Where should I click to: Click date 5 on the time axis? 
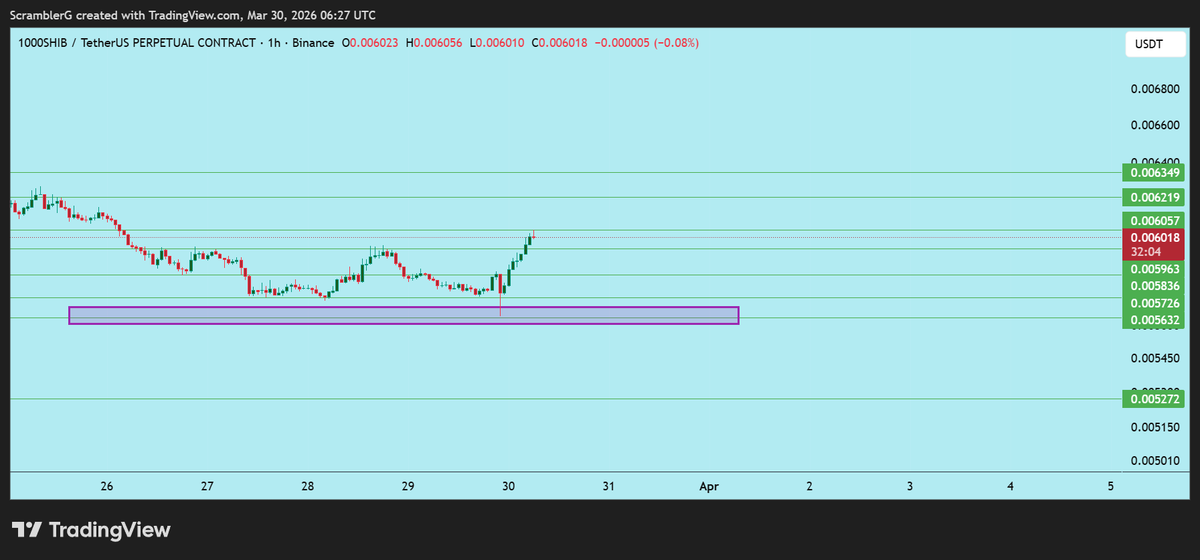(1111, 486)
